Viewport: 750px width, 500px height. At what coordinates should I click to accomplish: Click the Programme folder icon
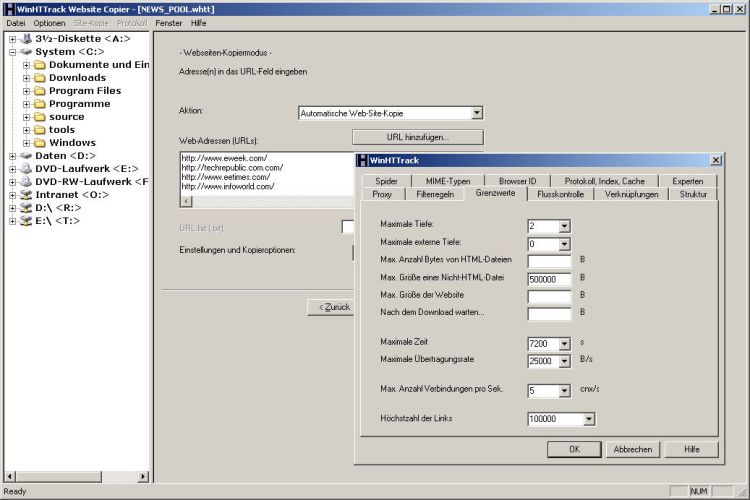pos(40,103)
